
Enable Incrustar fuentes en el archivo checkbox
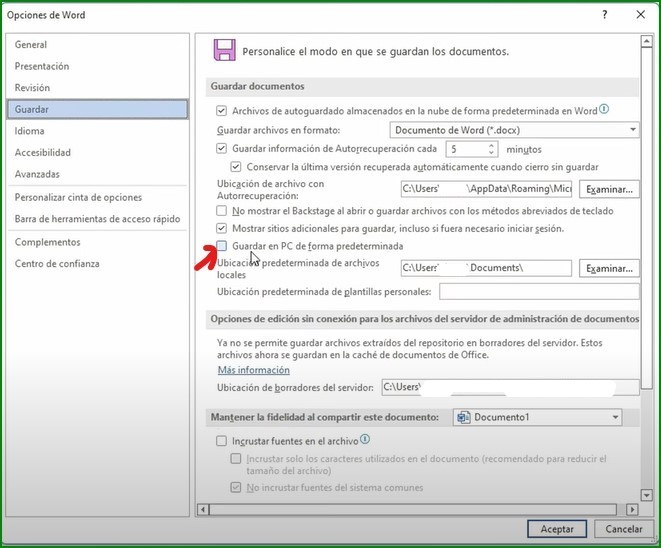click(x=221, y=441)
